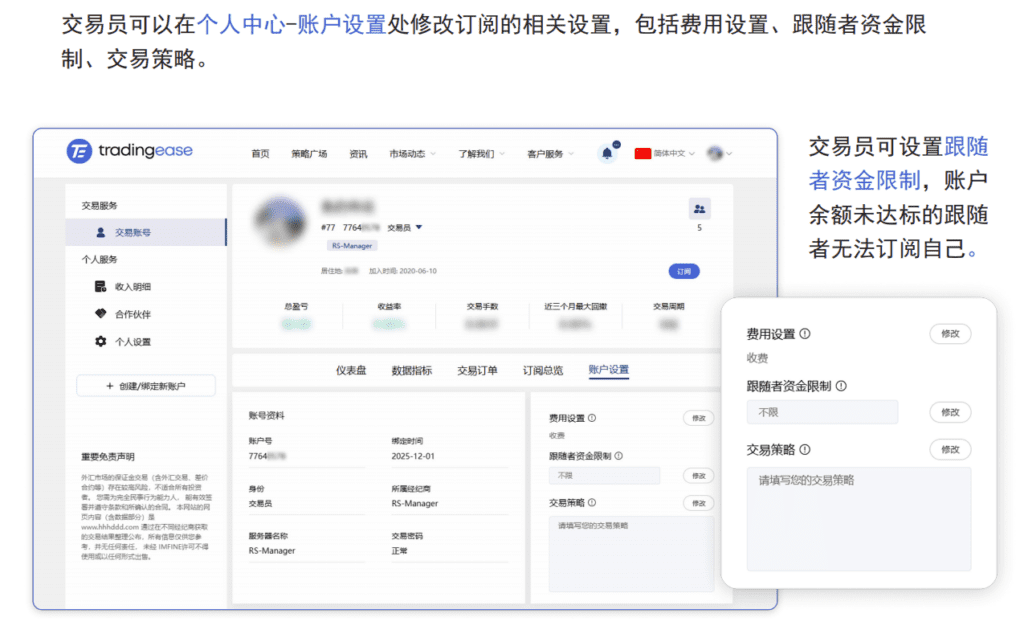Click the 交易策略 text area in enlarged callout

[x=858, y=518]
